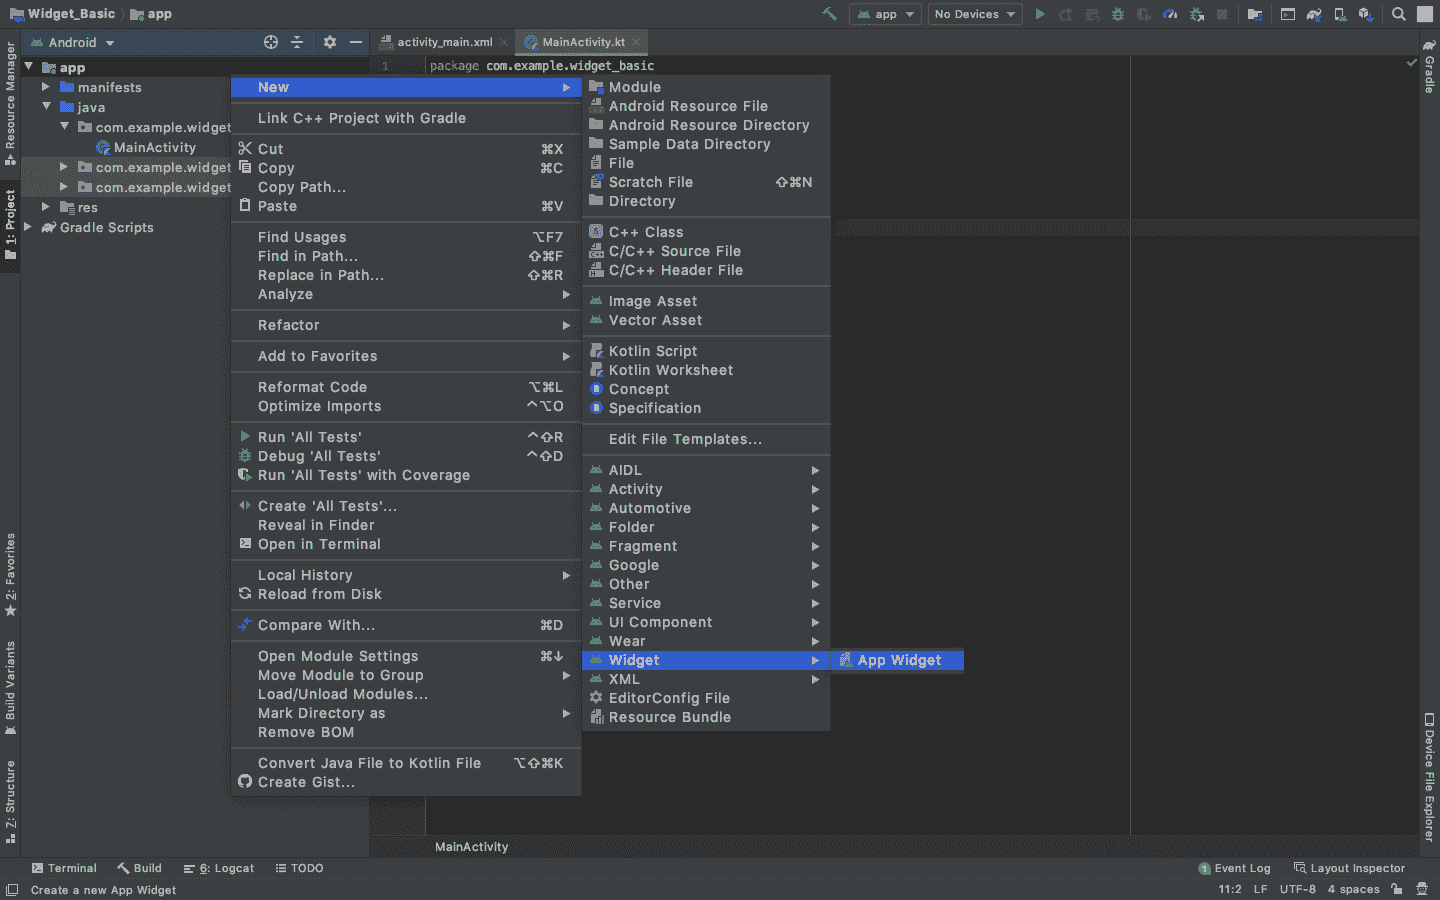This screenshot has height=900, width=1440.
Task: Select App Widget in the submenu
Action: pos(898,660)
